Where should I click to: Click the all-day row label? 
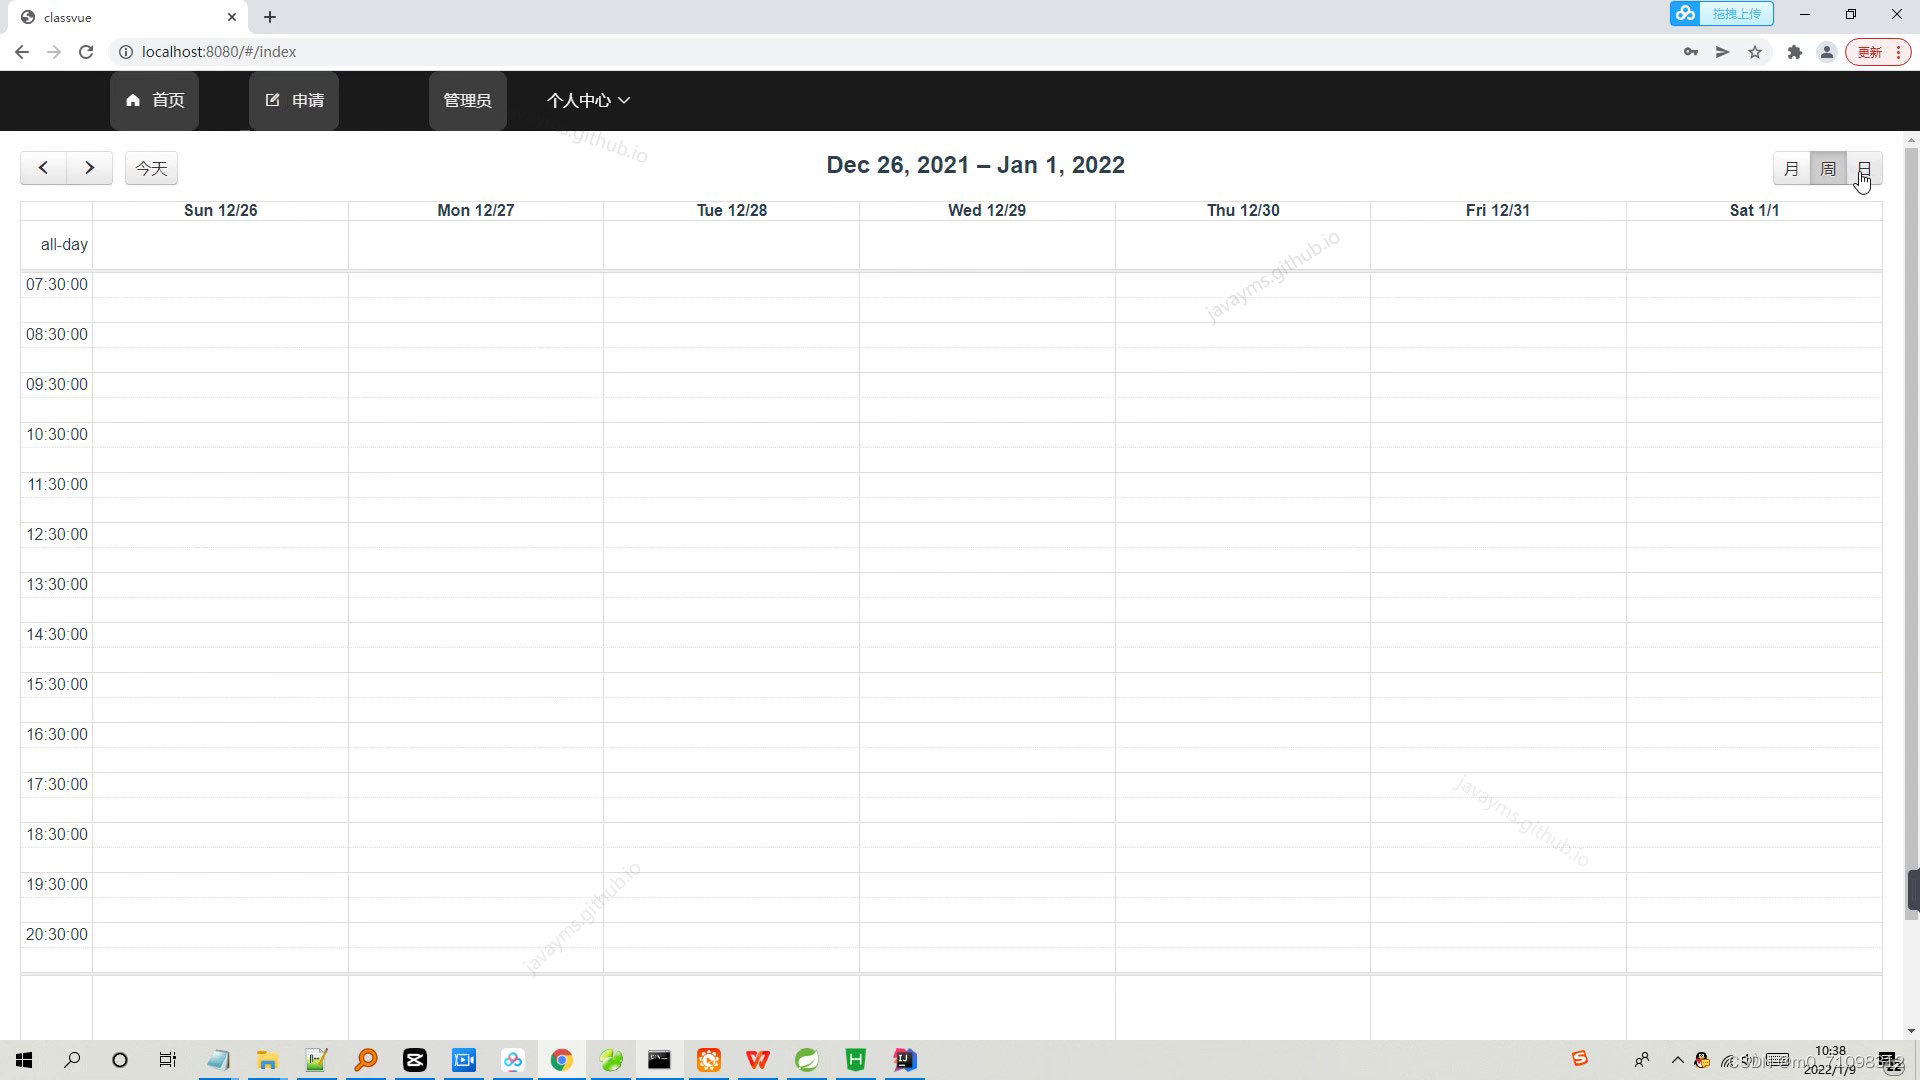pos(64,245)
